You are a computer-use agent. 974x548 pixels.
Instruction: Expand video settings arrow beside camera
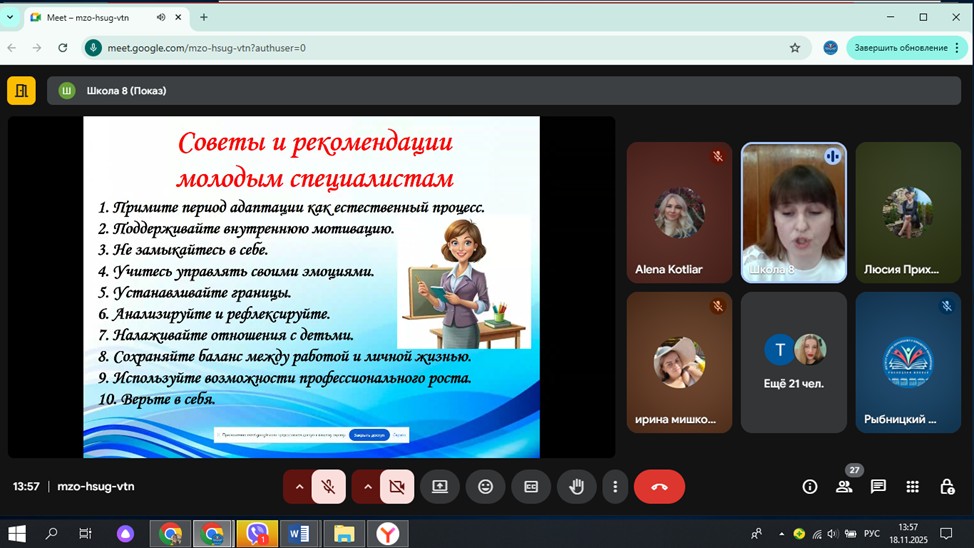367,487
